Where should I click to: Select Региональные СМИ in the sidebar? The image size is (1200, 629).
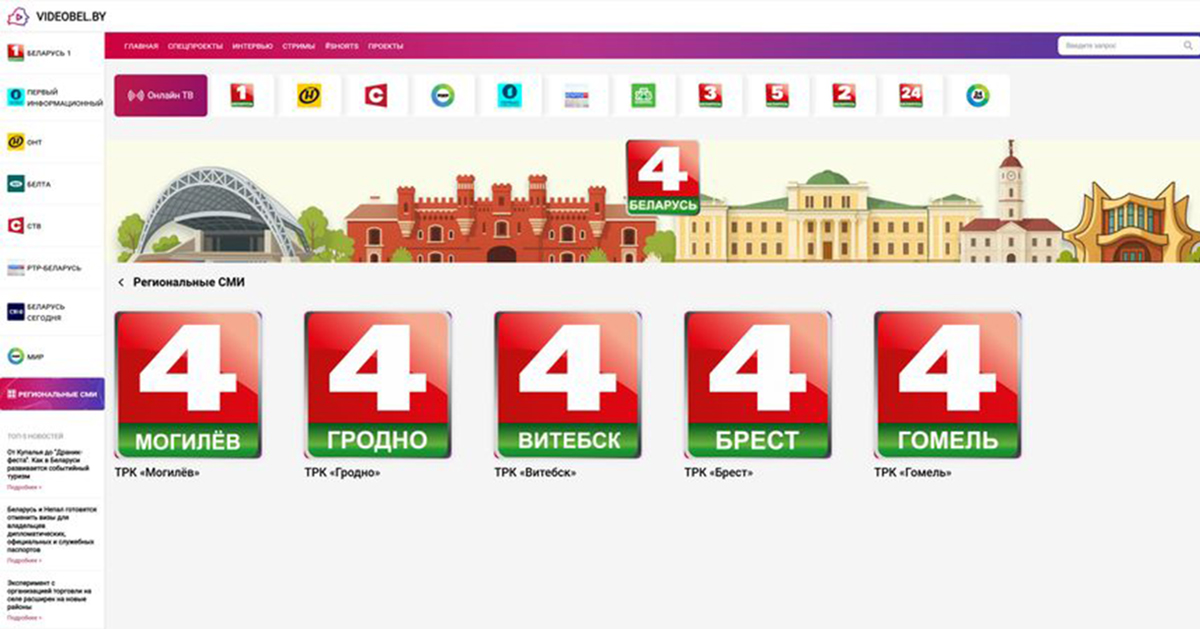tap(52, 395)
